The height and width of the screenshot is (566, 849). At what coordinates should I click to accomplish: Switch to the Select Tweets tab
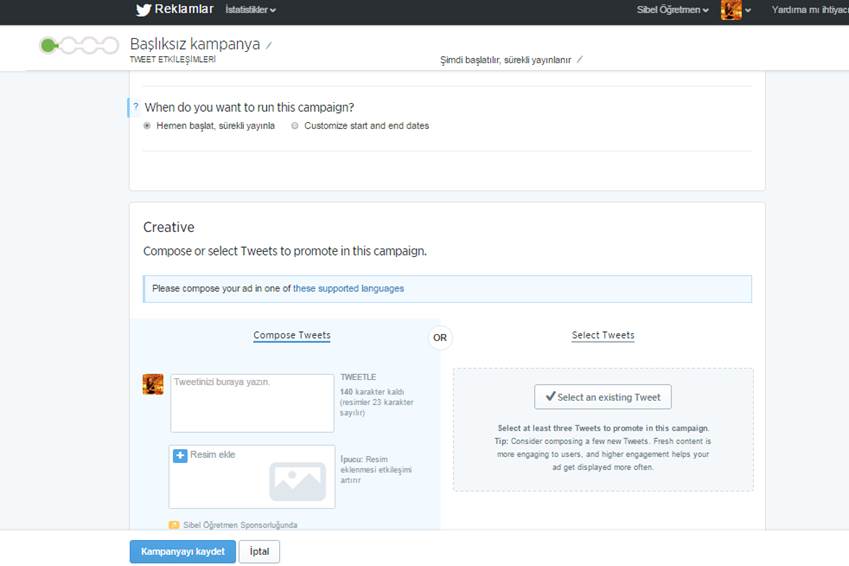pos(603,335)
